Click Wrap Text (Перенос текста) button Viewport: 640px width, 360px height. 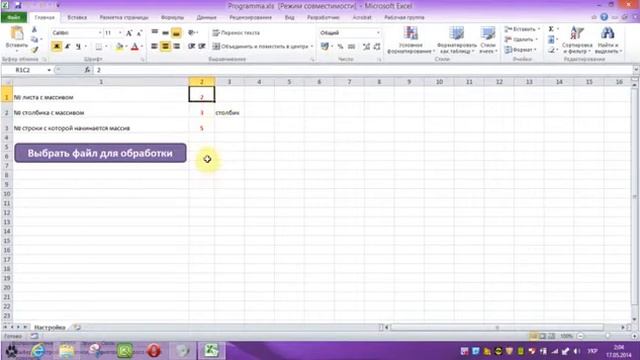point(236,33)
